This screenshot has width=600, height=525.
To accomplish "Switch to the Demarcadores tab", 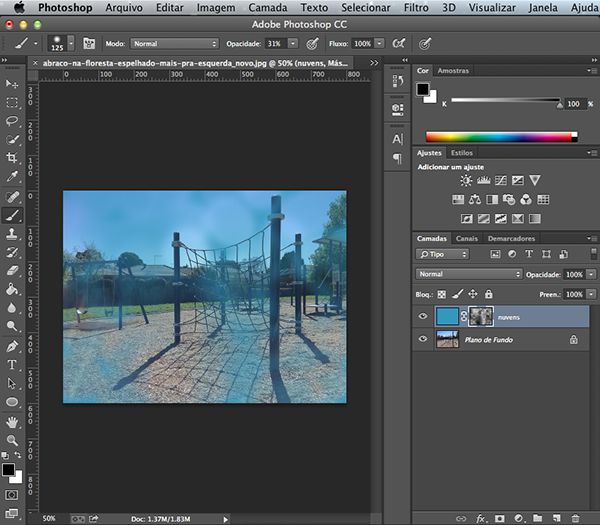I will [x=511, y=238].
